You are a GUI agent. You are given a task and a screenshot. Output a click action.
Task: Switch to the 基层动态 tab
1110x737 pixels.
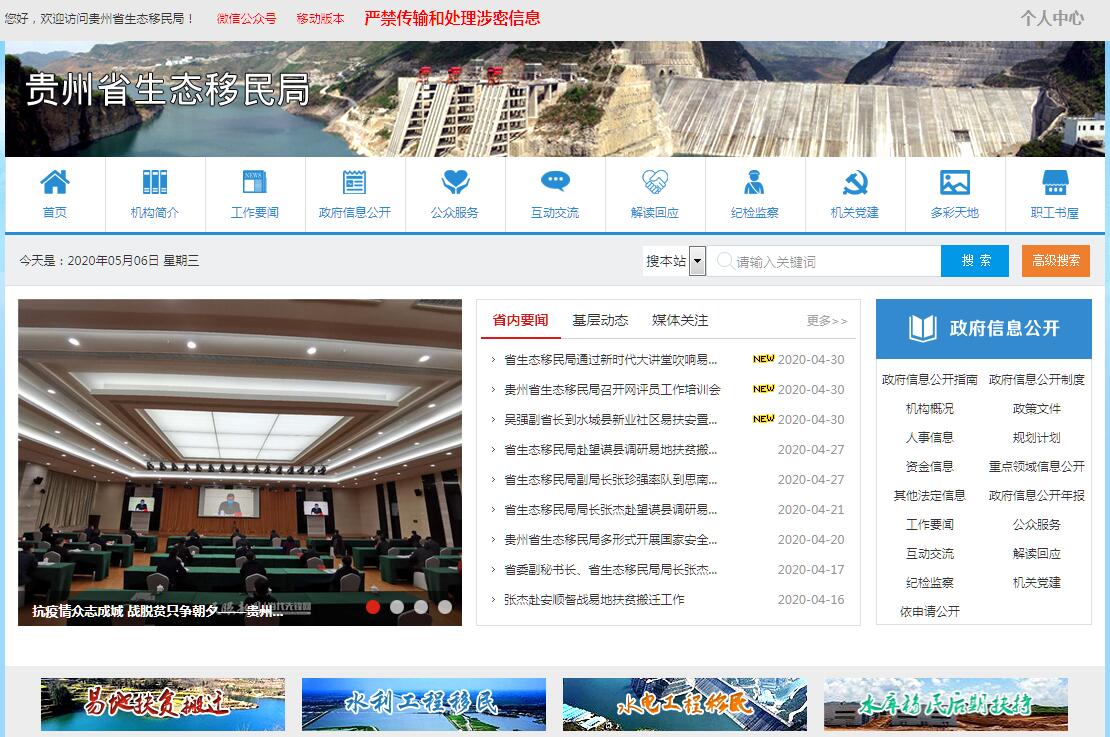point(600,321)
